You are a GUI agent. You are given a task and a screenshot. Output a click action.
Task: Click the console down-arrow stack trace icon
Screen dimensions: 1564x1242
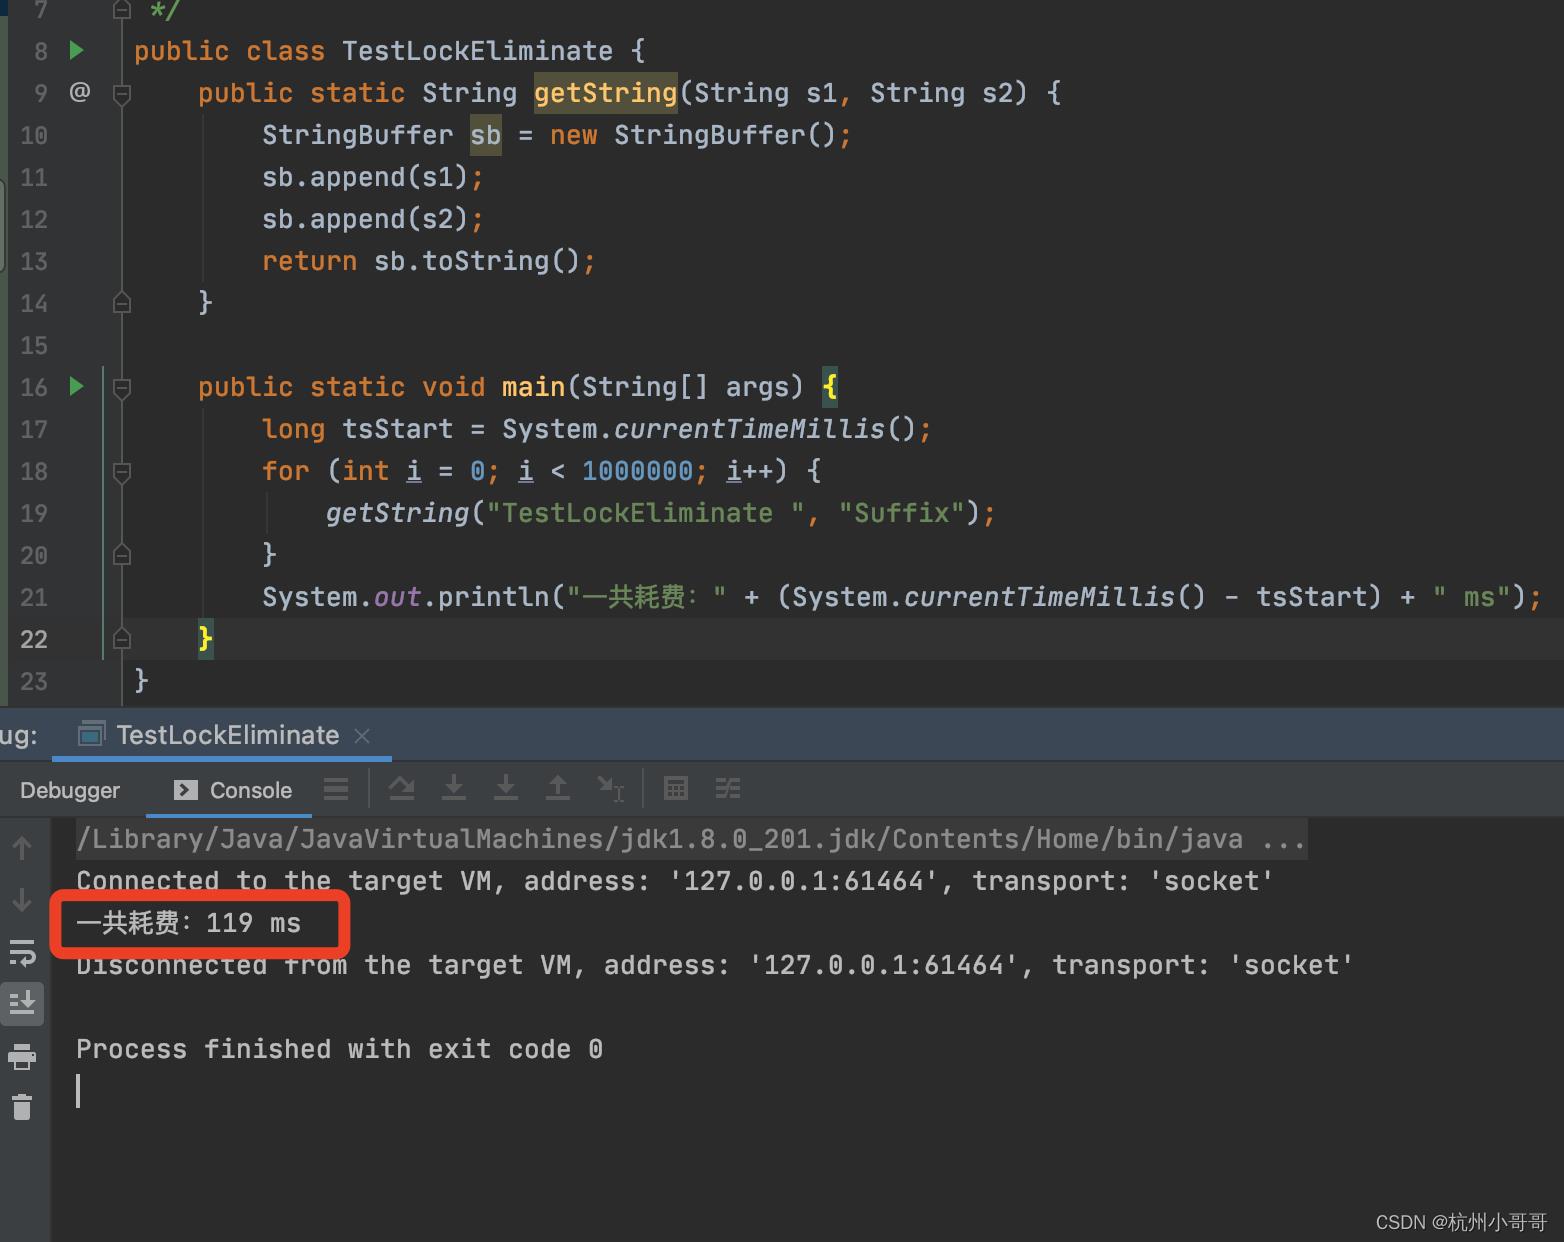pyautogui.click(x=22, y=901)
